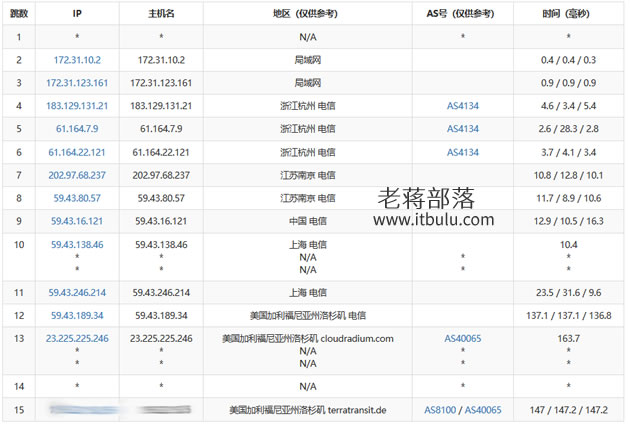Select hostname cell 59.43.16.121
This screenshot has height=426, width=630.
(x=161, y=221)
